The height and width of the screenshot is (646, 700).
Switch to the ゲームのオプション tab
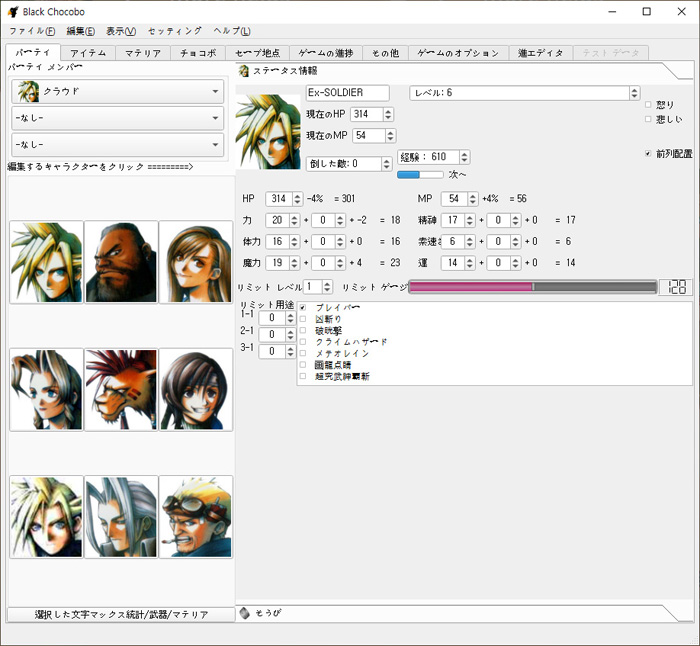[458, 53]
